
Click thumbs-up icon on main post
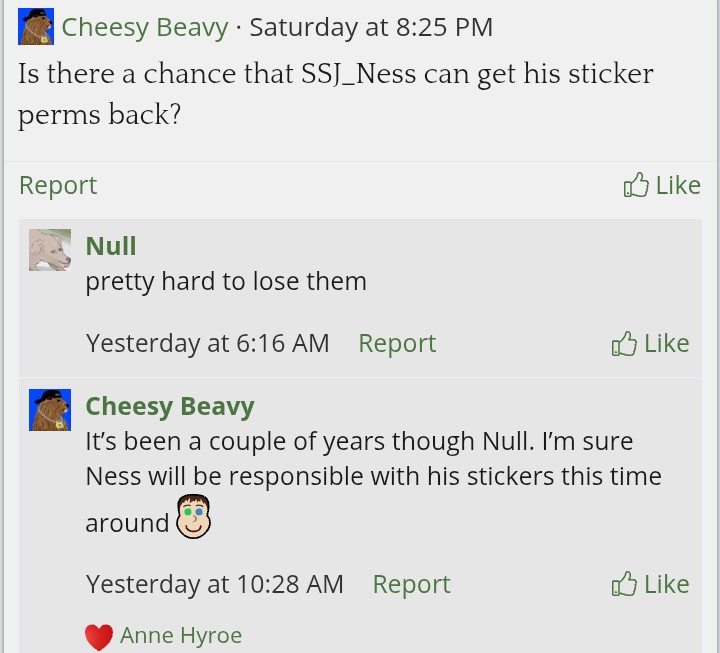pos(636,185)
